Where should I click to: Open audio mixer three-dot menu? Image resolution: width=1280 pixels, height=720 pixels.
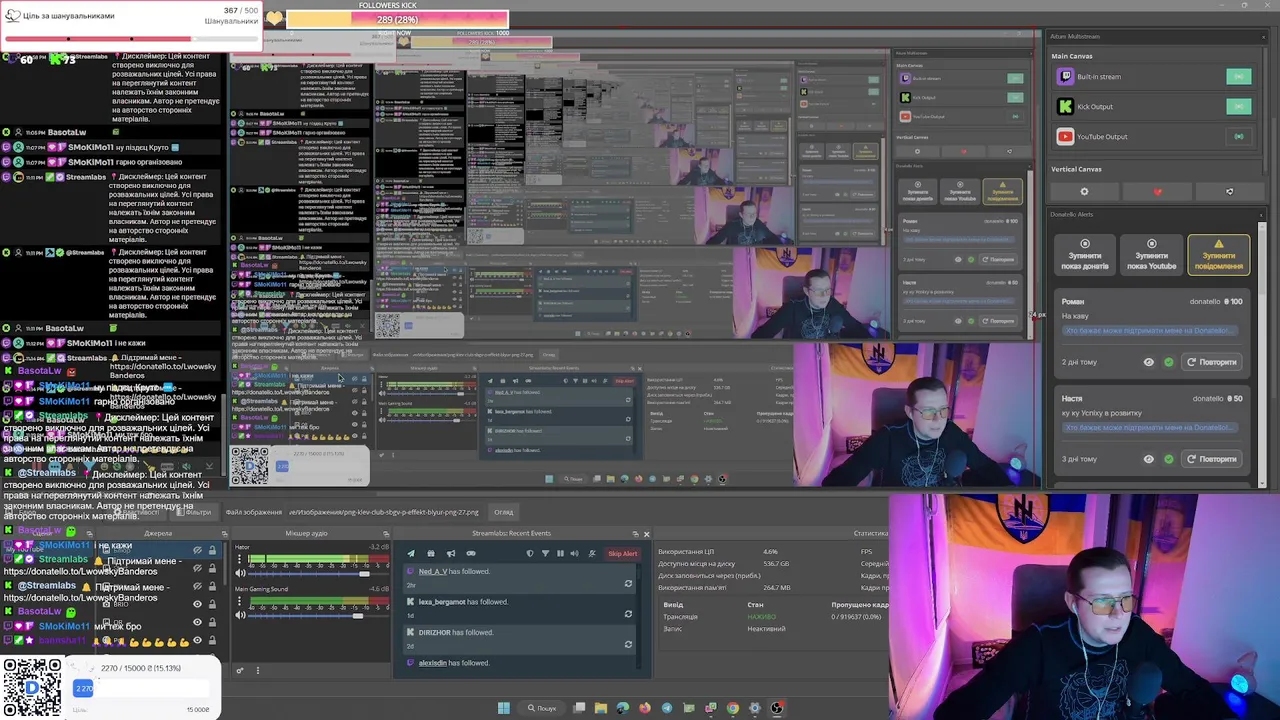[257, 670]
